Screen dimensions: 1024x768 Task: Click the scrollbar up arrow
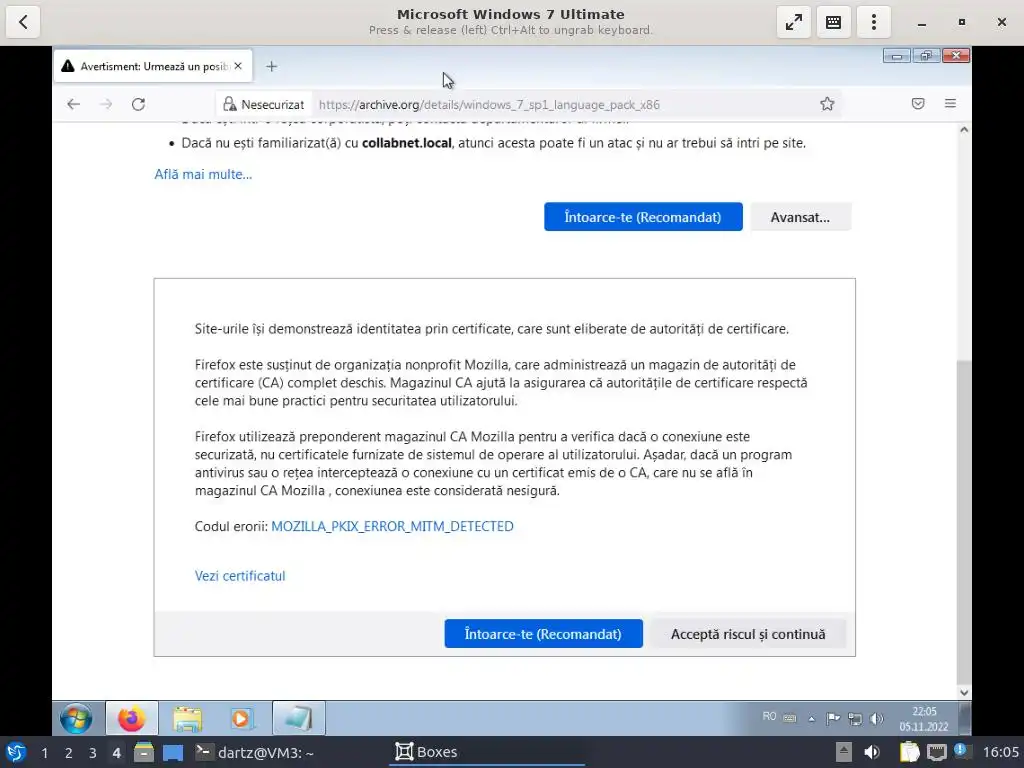[x=964, y=130]
